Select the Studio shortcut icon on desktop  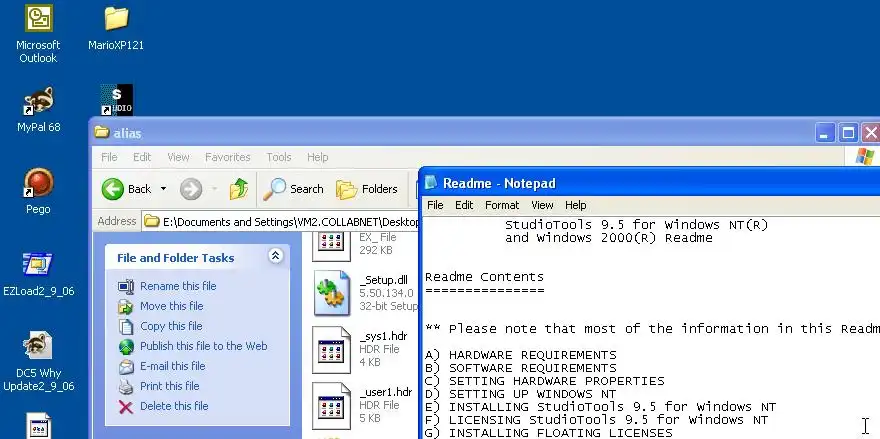117,100
